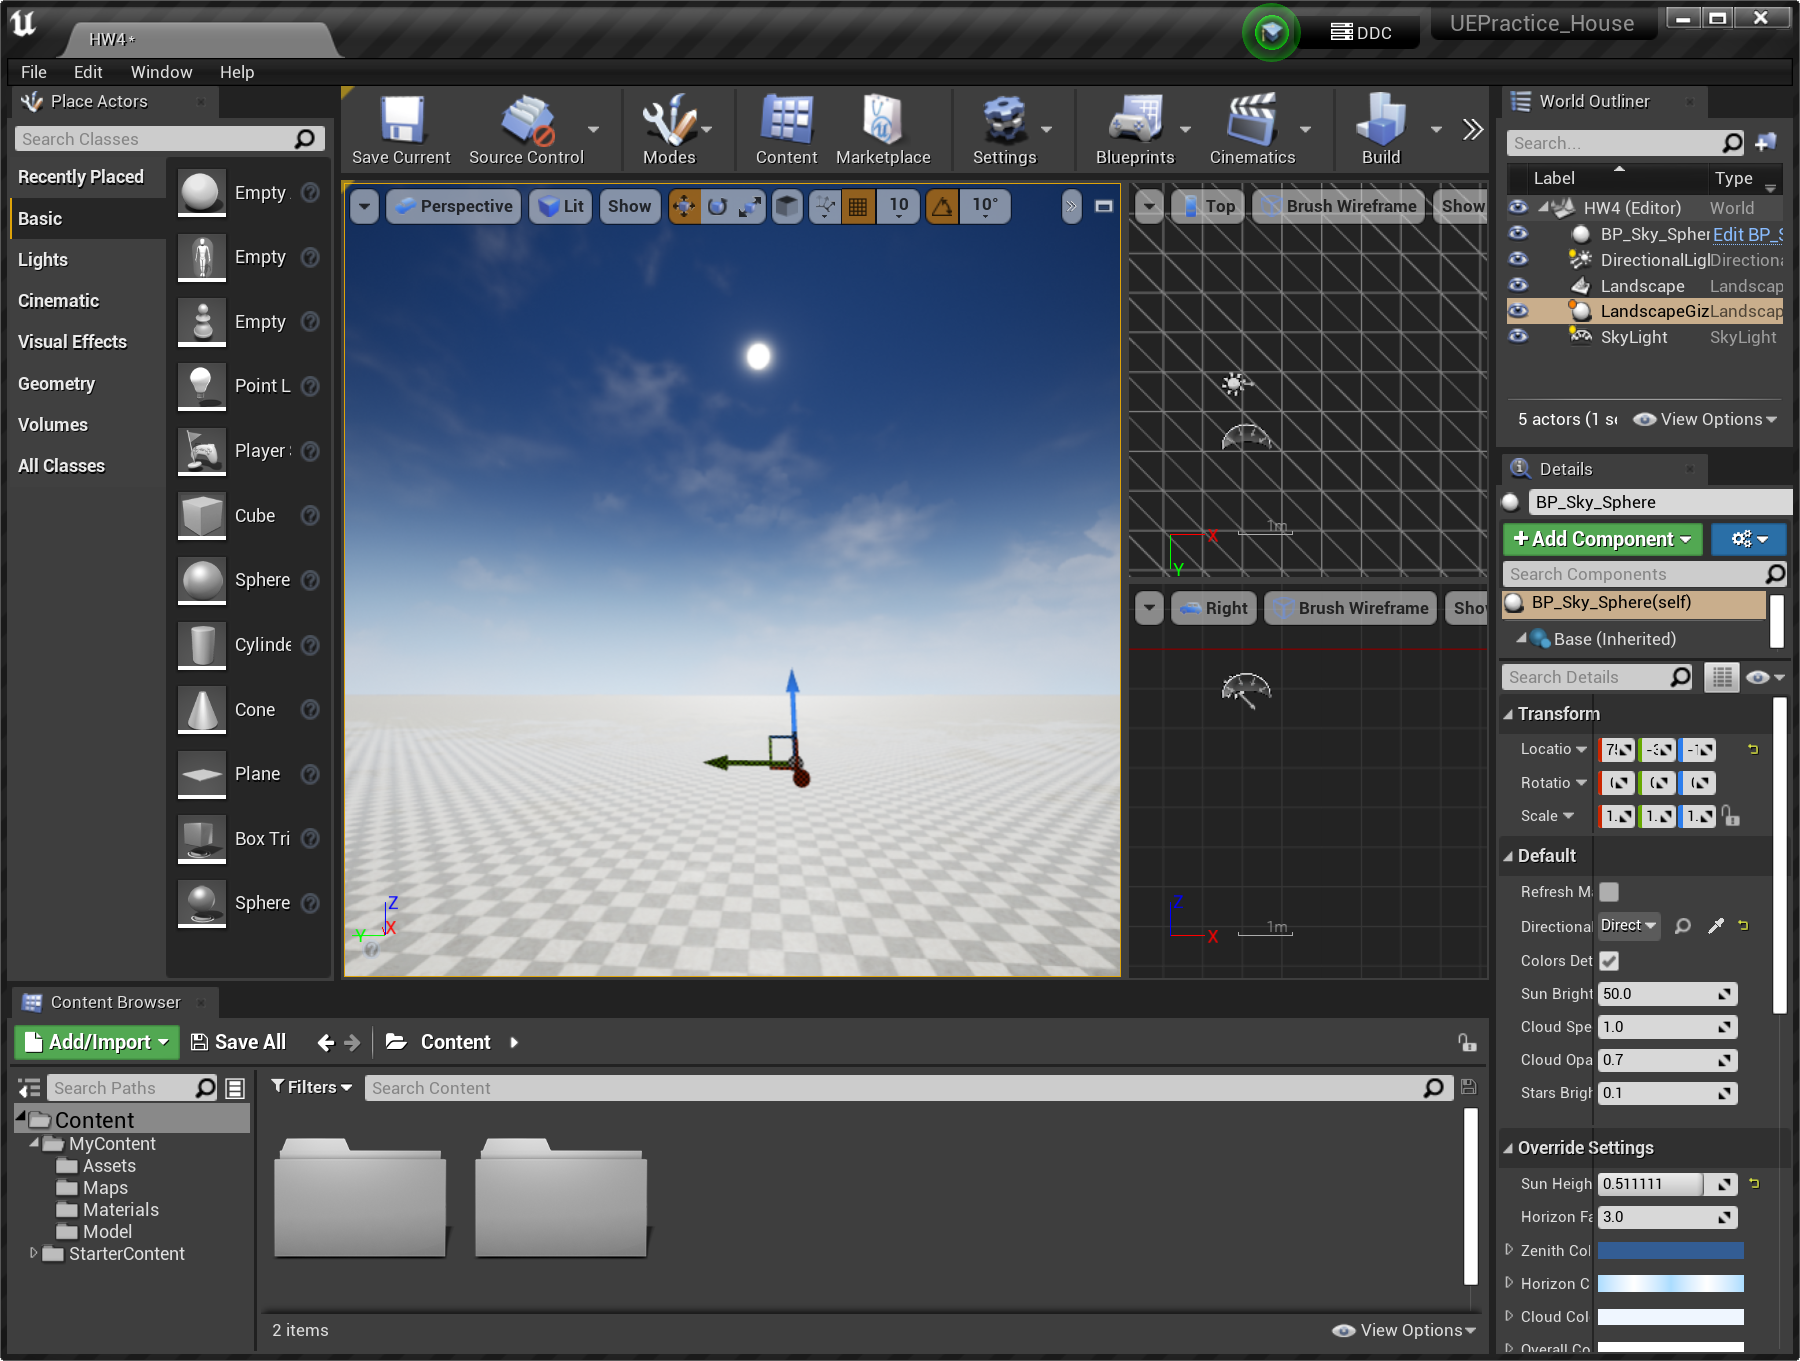Open Source Control toolbar icon
The image size is (1800, 1361).
click(526, 128)
